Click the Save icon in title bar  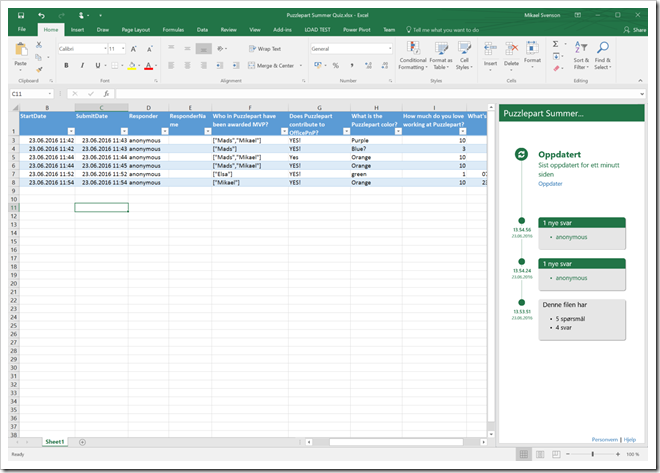pos(22,17)
